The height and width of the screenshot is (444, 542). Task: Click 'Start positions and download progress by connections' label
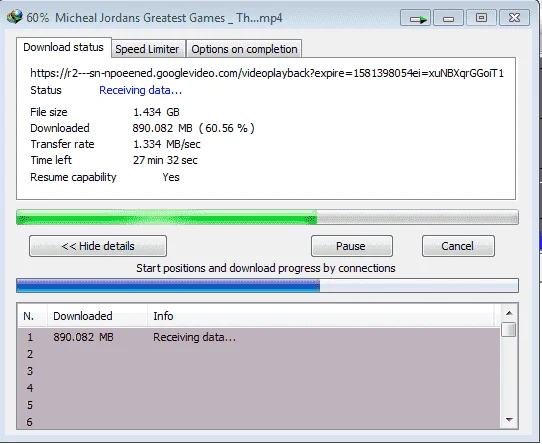[x=266, y=268]
